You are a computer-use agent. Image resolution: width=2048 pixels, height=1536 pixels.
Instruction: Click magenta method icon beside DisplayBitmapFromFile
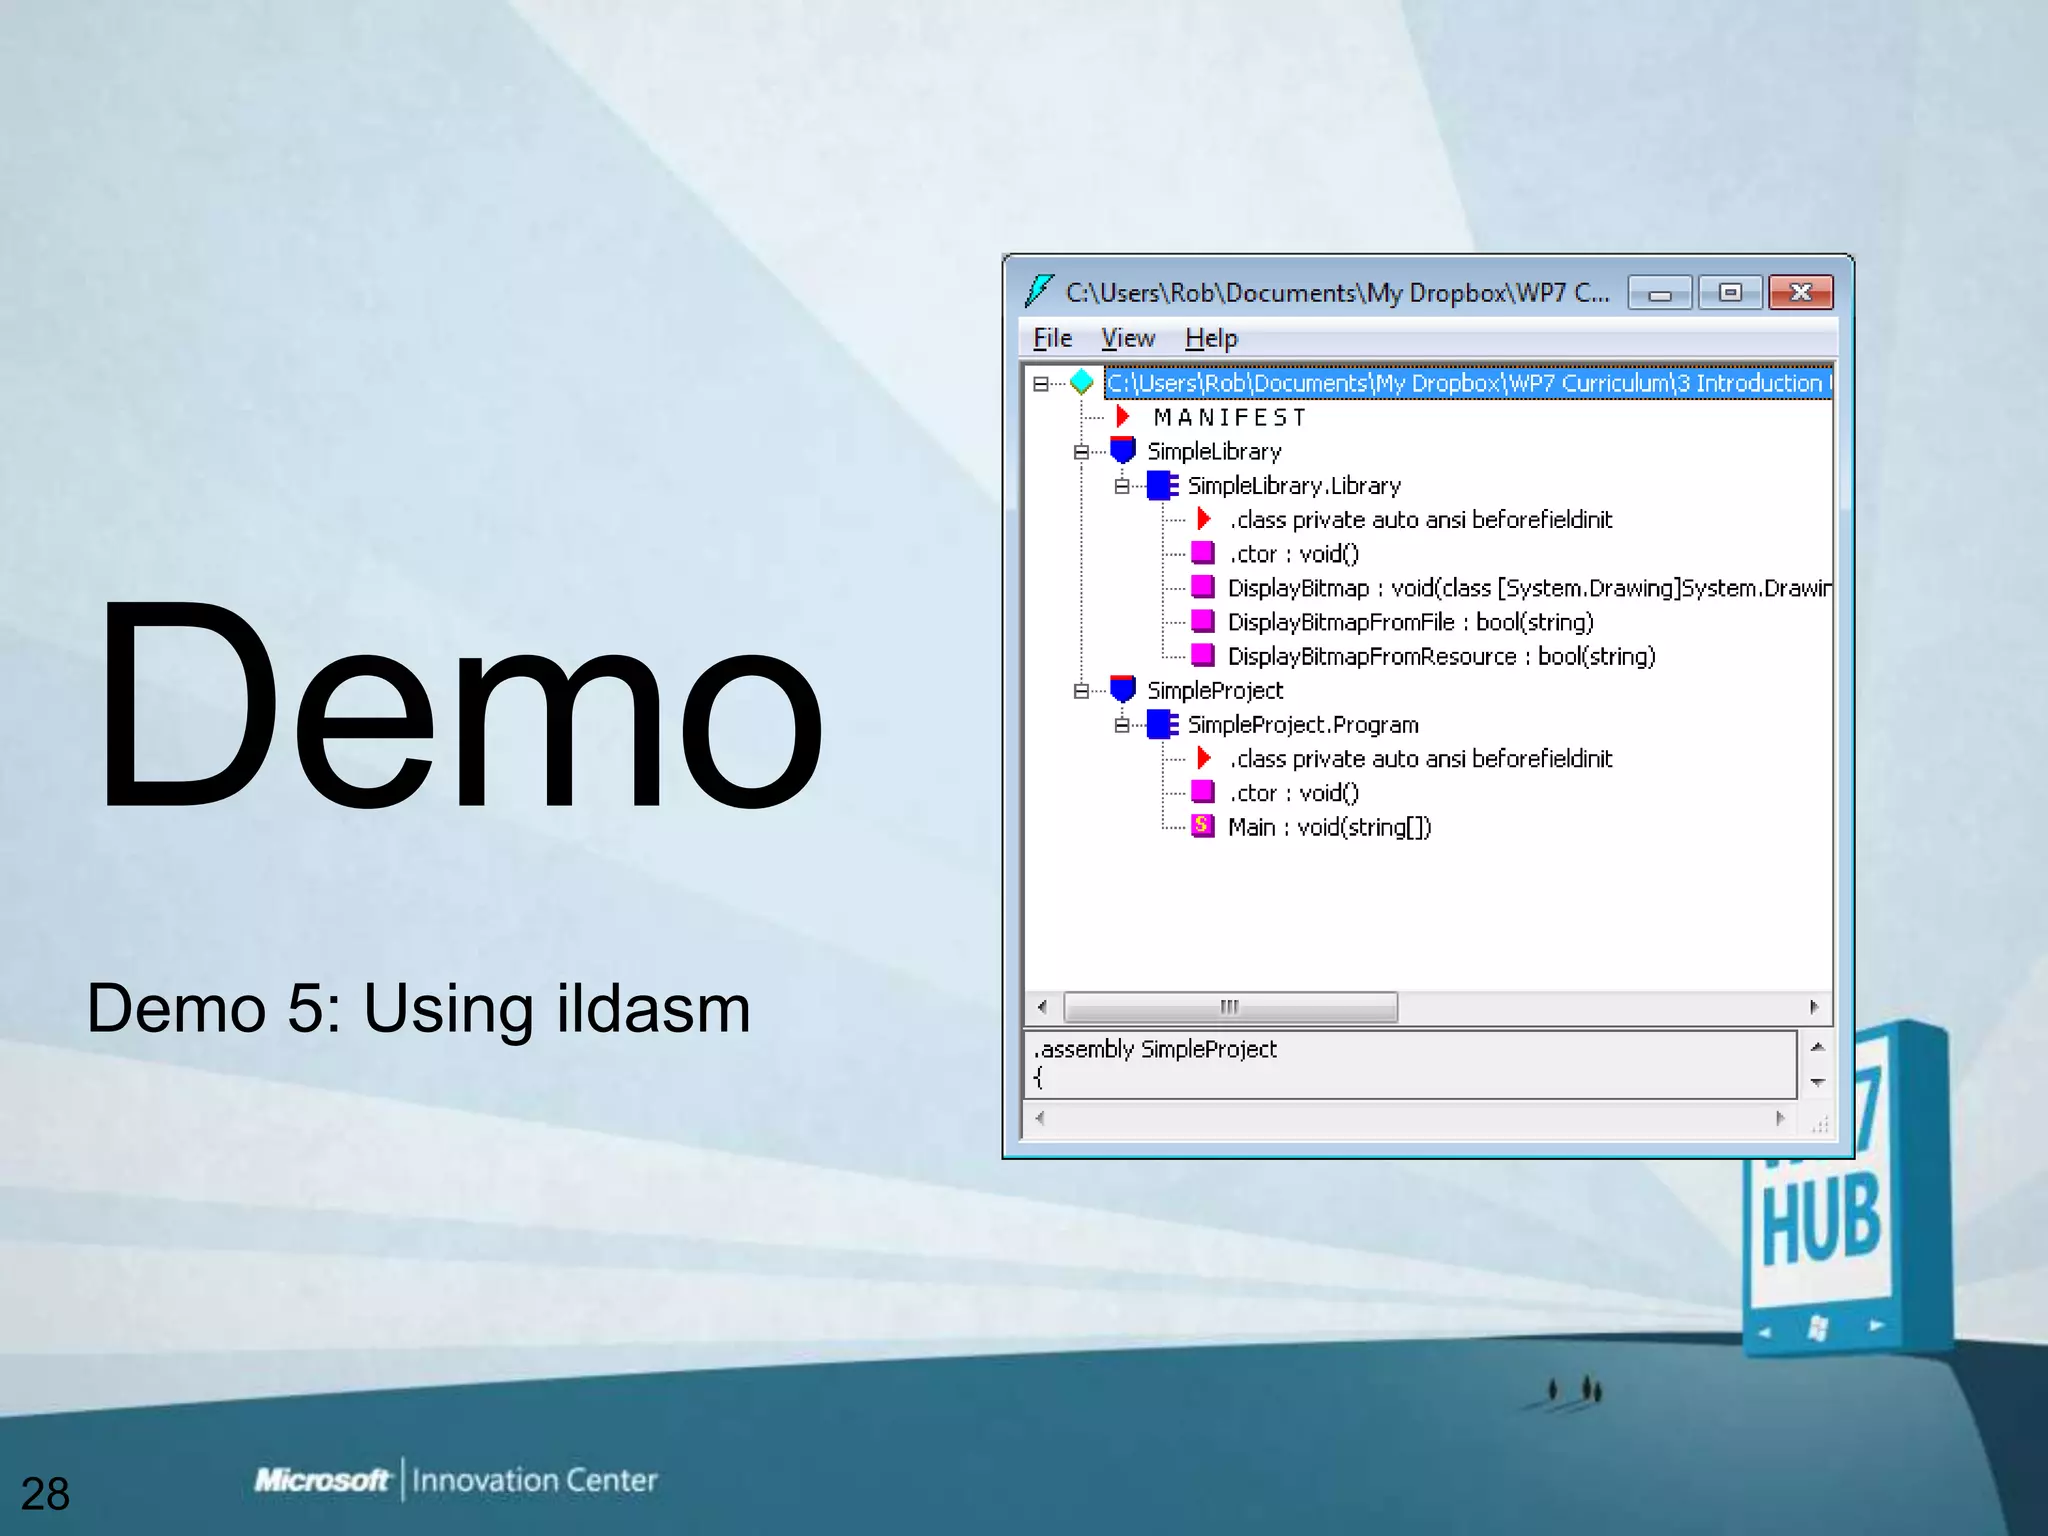pos(1203,622)
